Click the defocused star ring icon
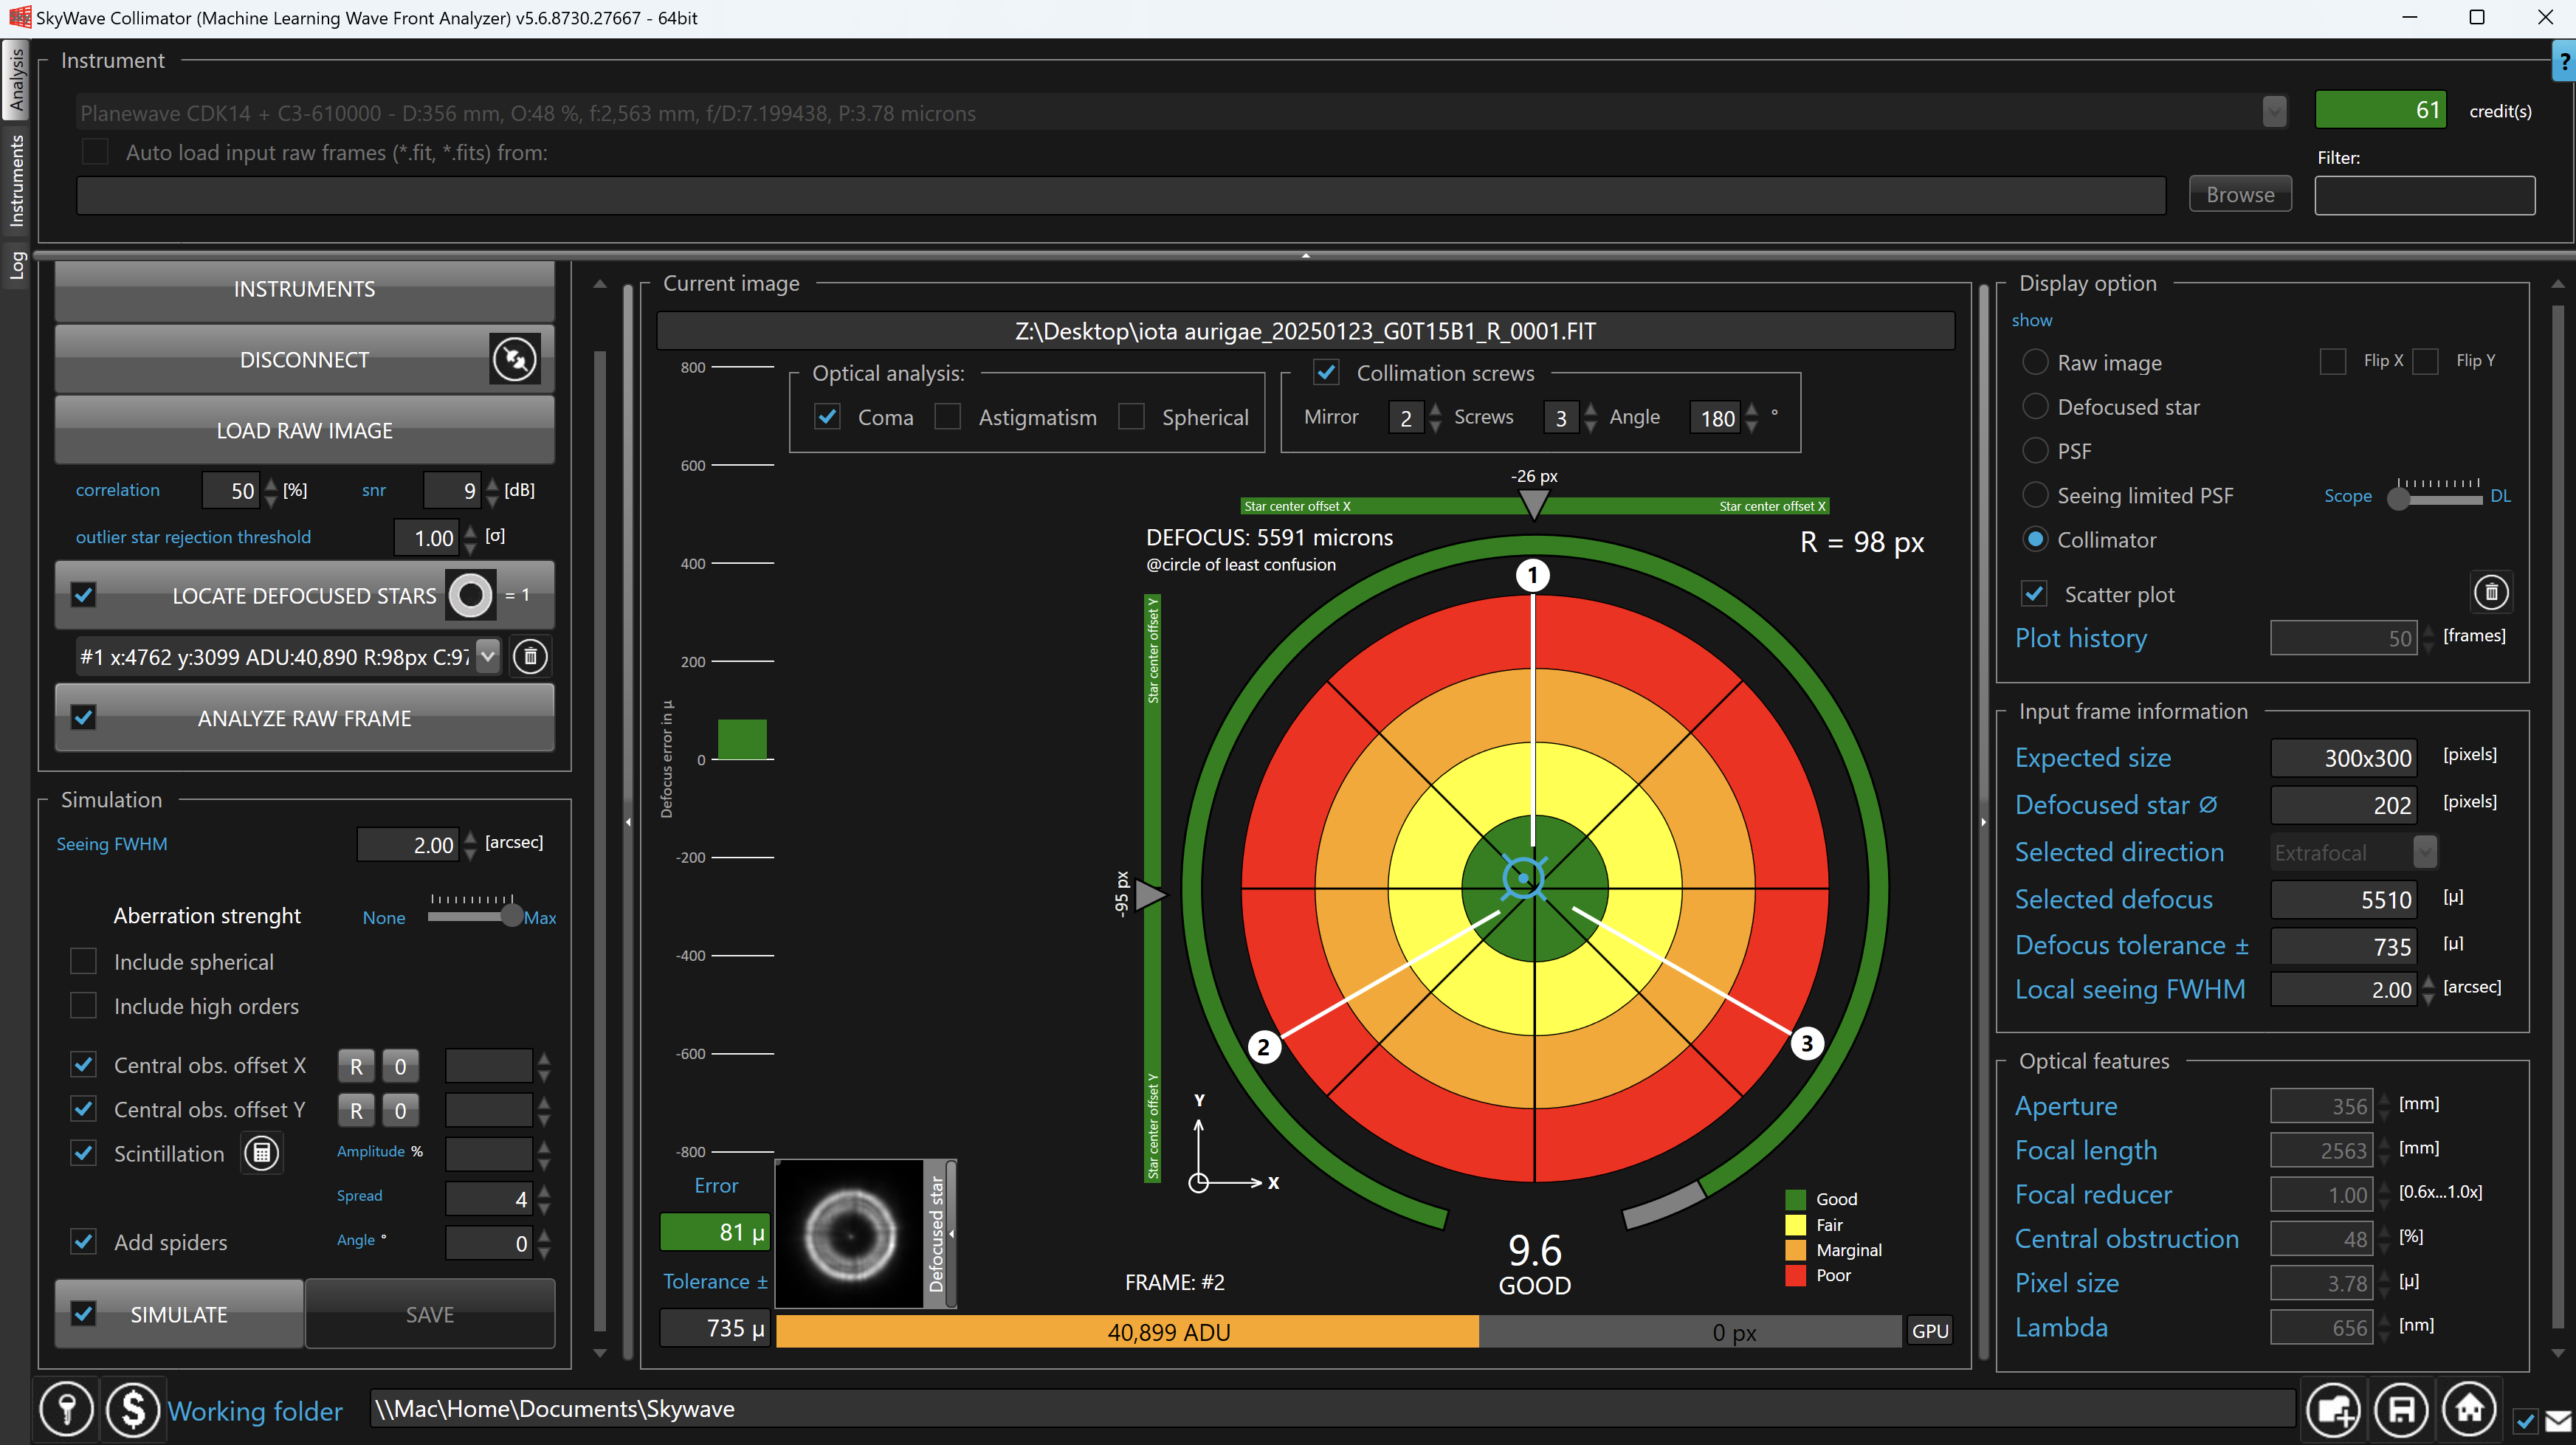The height and width of the screenshot is (1445, 2576). pos(470,596)
